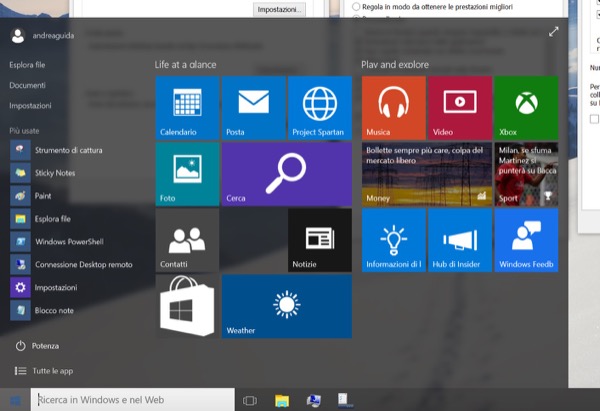Click Impostazioni button in background window
The width and height of the screenshot is (600, 411).
[x=279, y=10]
